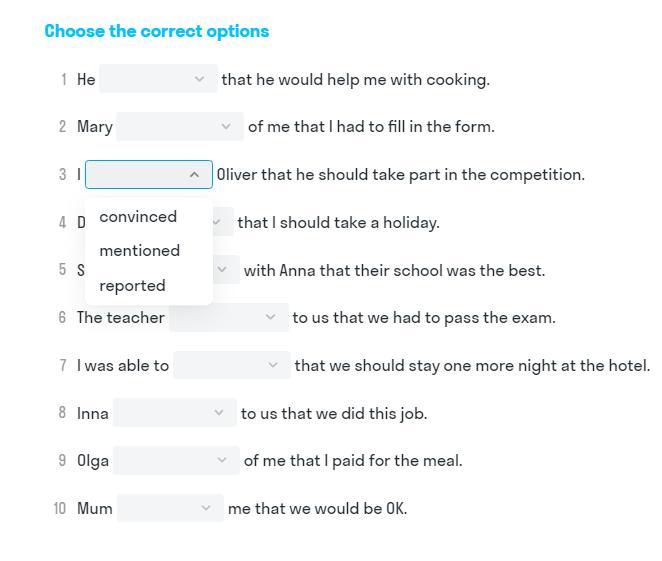Click the chevron arrow in sentence 1
This screenshot has width=662, height=561.
coord(199,79)
